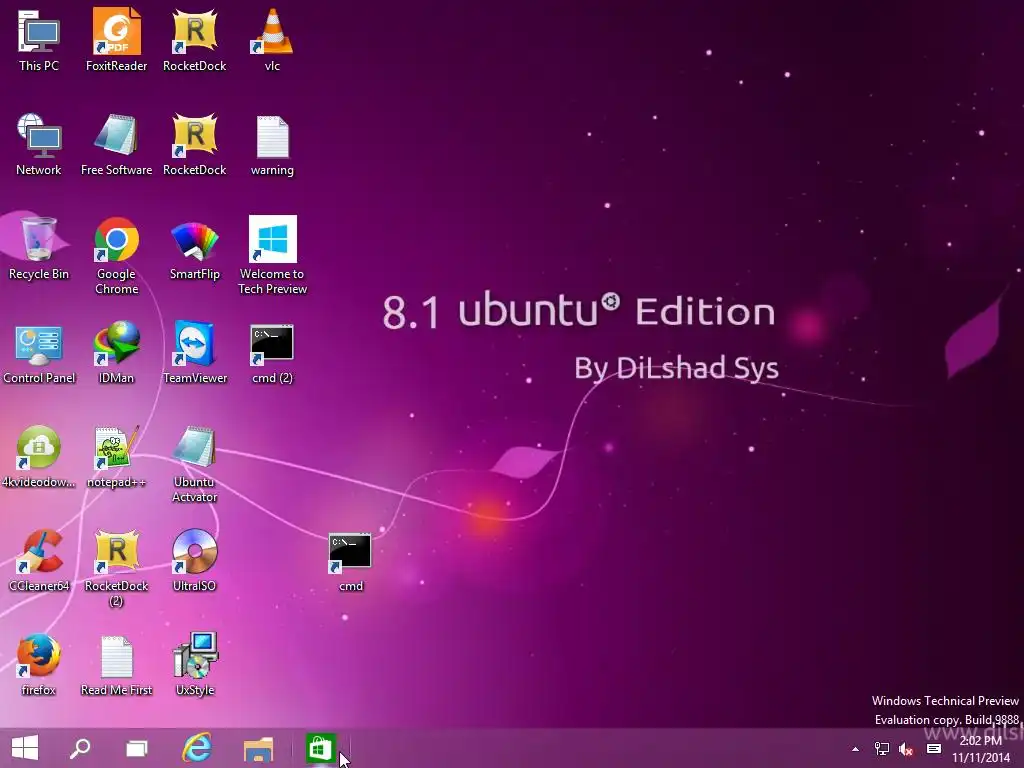
Task: Open File Explorer from the taskbar
Action: pos(258,749)
